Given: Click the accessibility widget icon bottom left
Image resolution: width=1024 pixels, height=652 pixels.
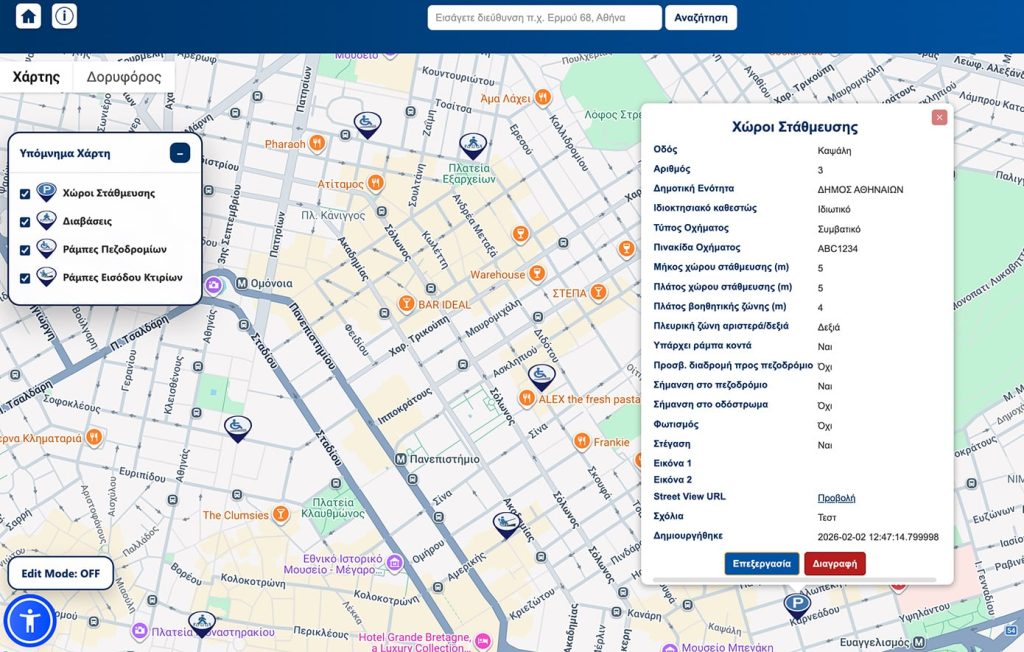Looking at the screenshot, I should [x=31, y=620].
